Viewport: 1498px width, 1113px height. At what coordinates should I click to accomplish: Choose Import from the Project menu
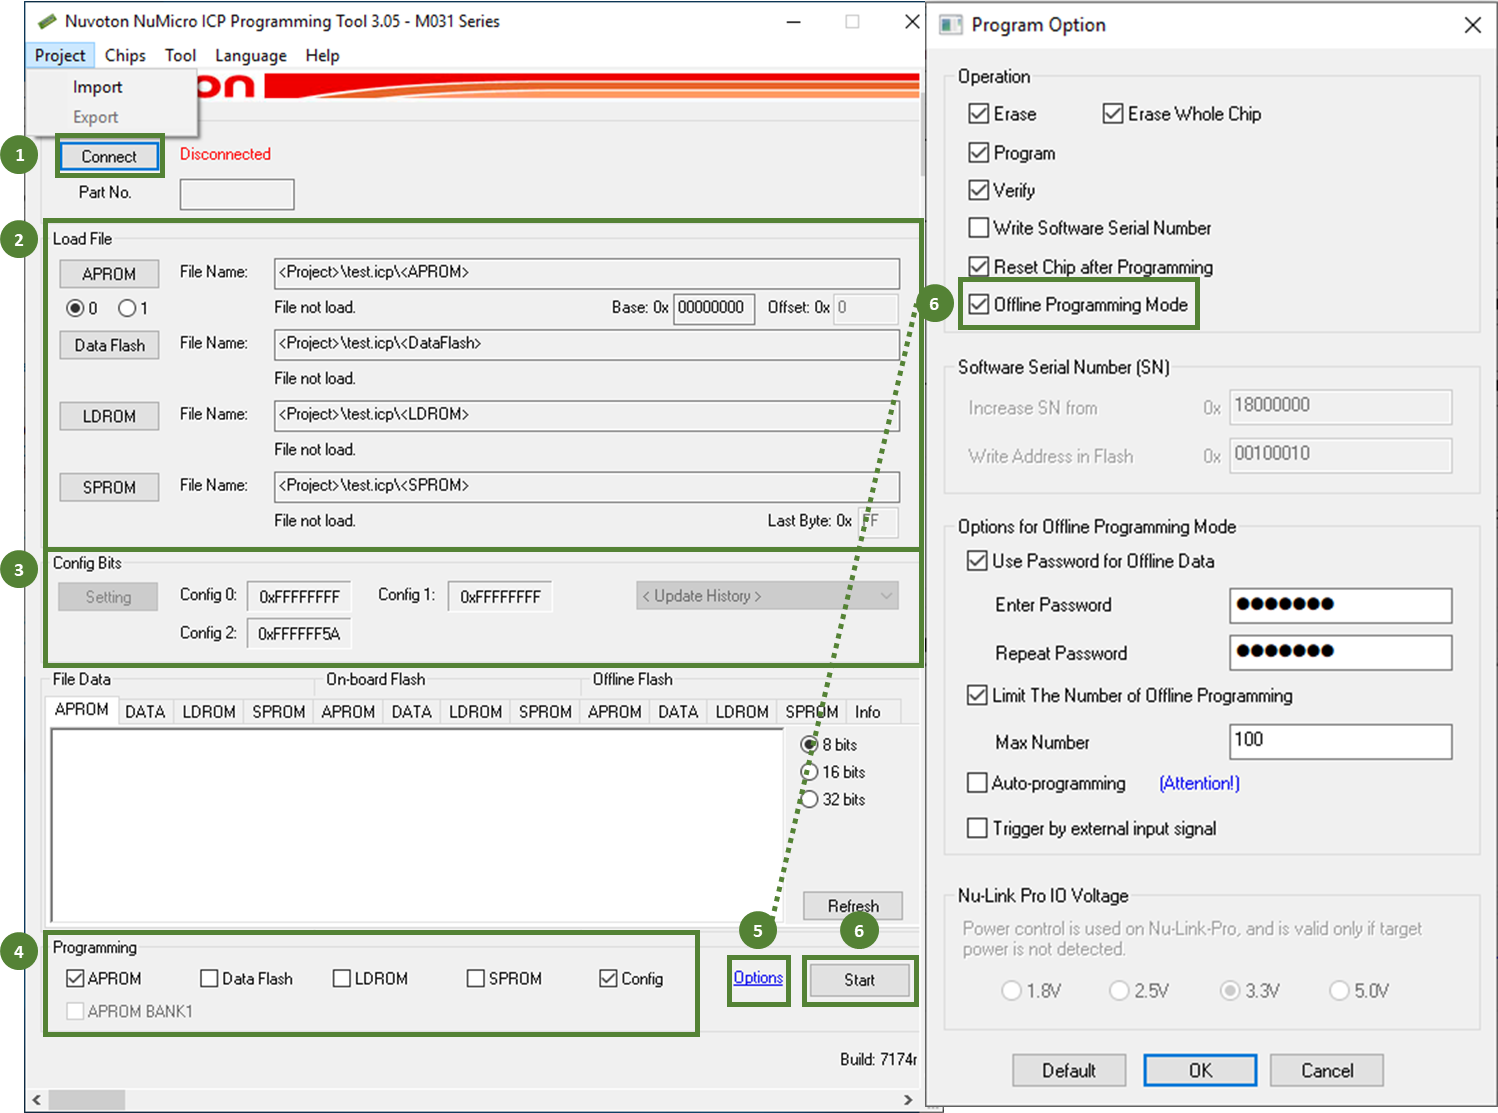(x=97, y=87)
